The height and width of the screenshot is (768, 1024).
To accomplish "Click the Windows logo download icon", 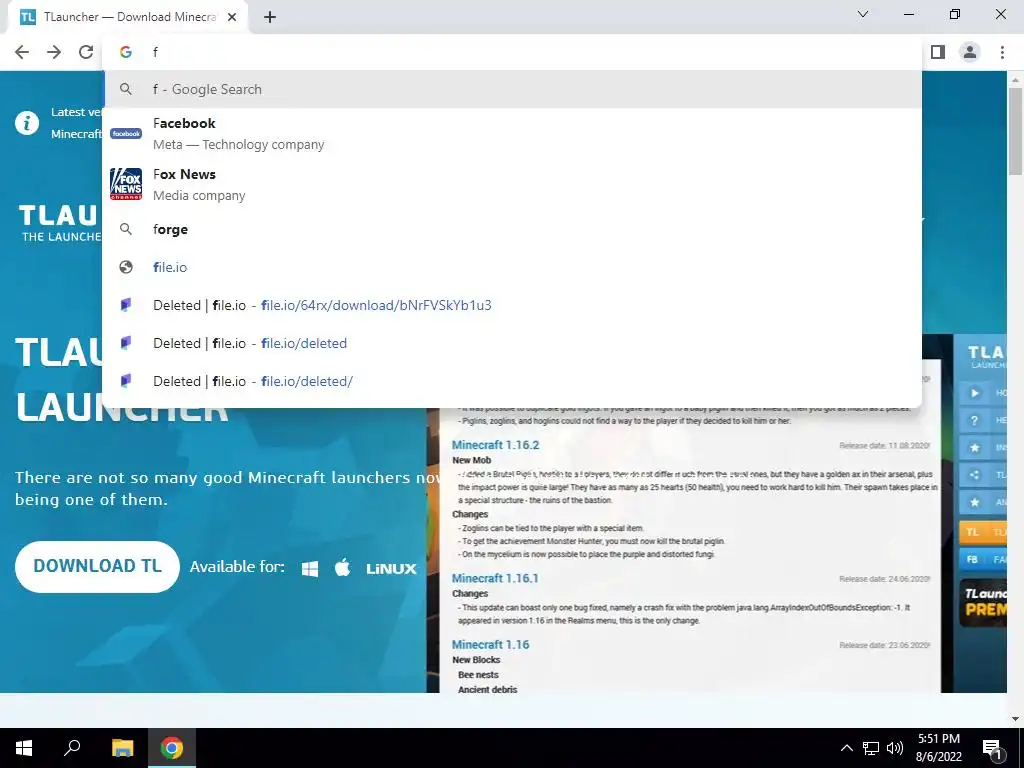I will (x=310, y=569).
